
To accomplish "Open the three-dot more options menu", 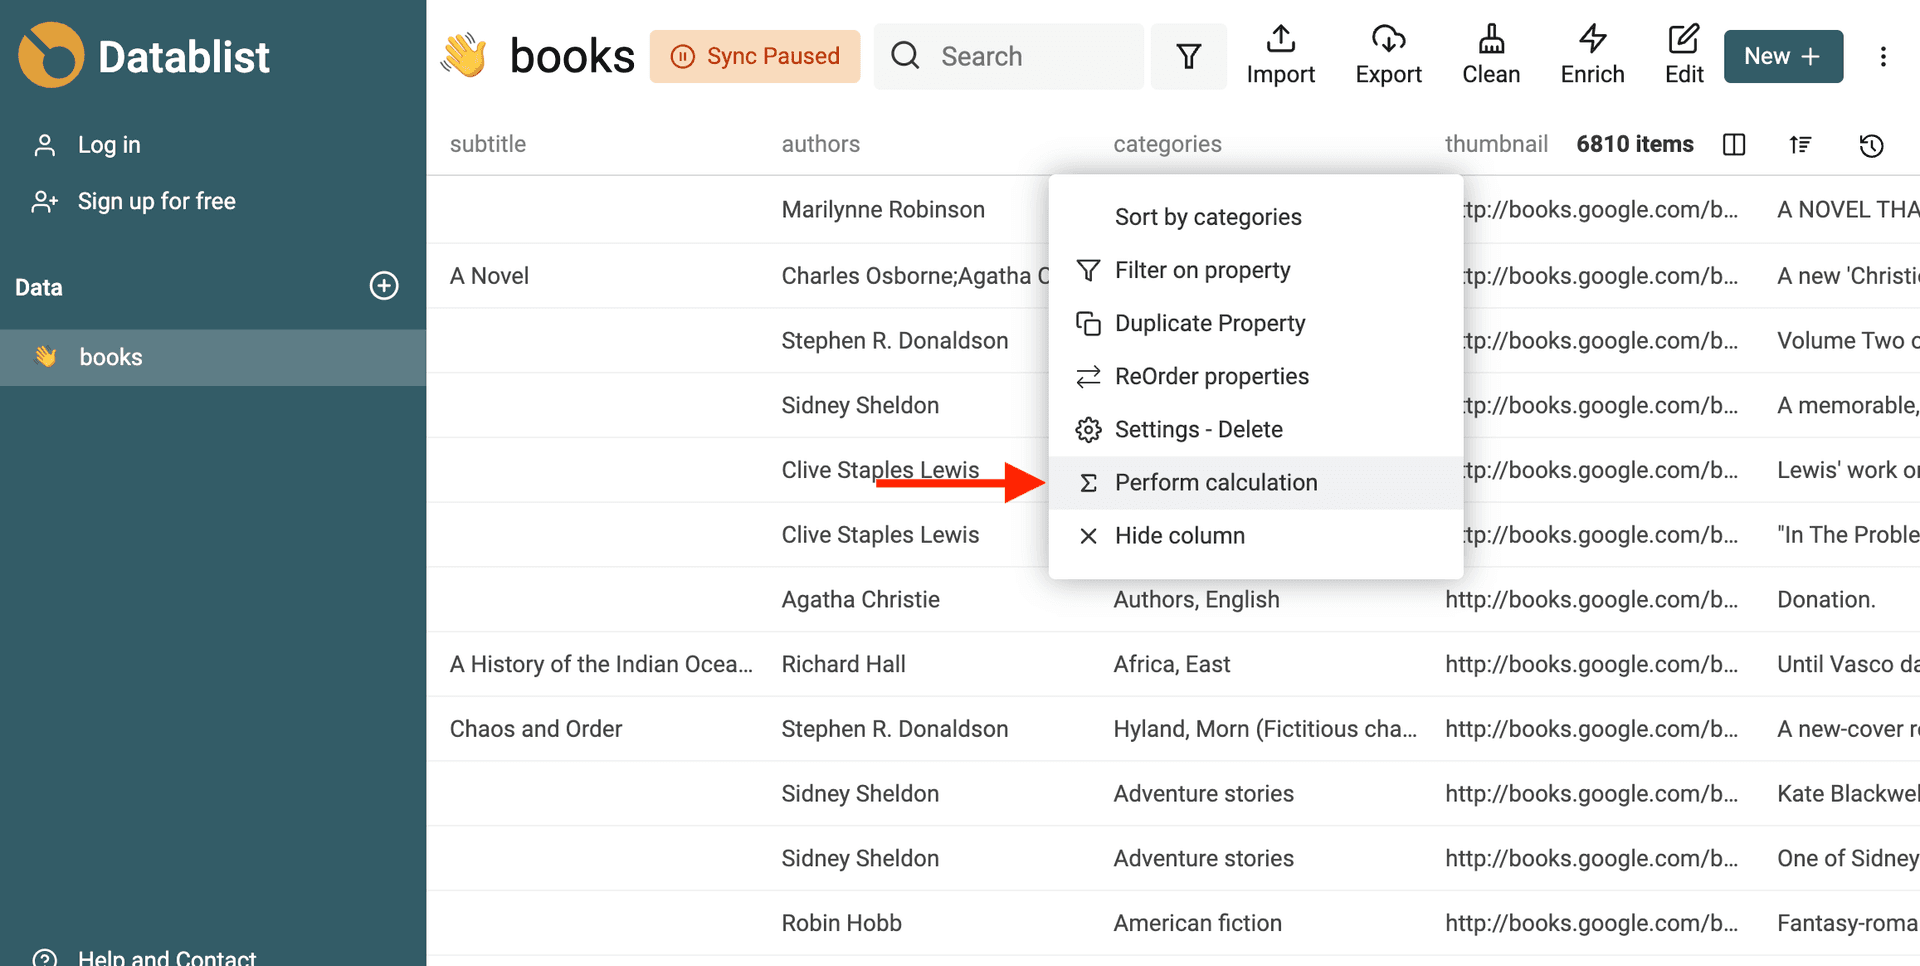I will [x=1883, y=57].
